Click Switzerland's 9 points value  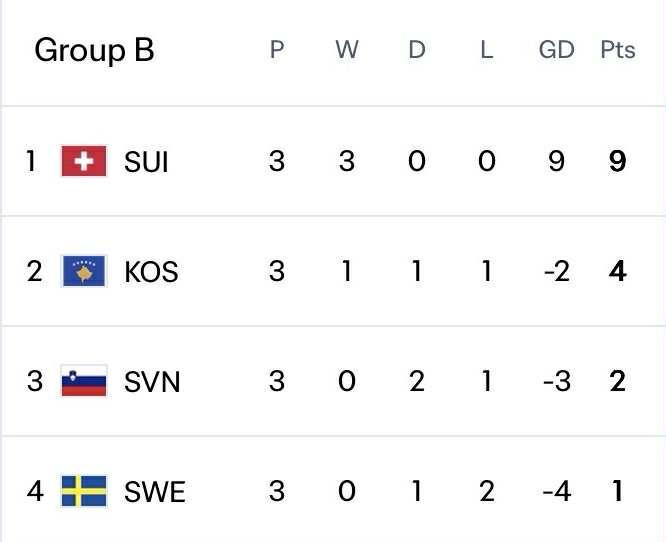617,161
